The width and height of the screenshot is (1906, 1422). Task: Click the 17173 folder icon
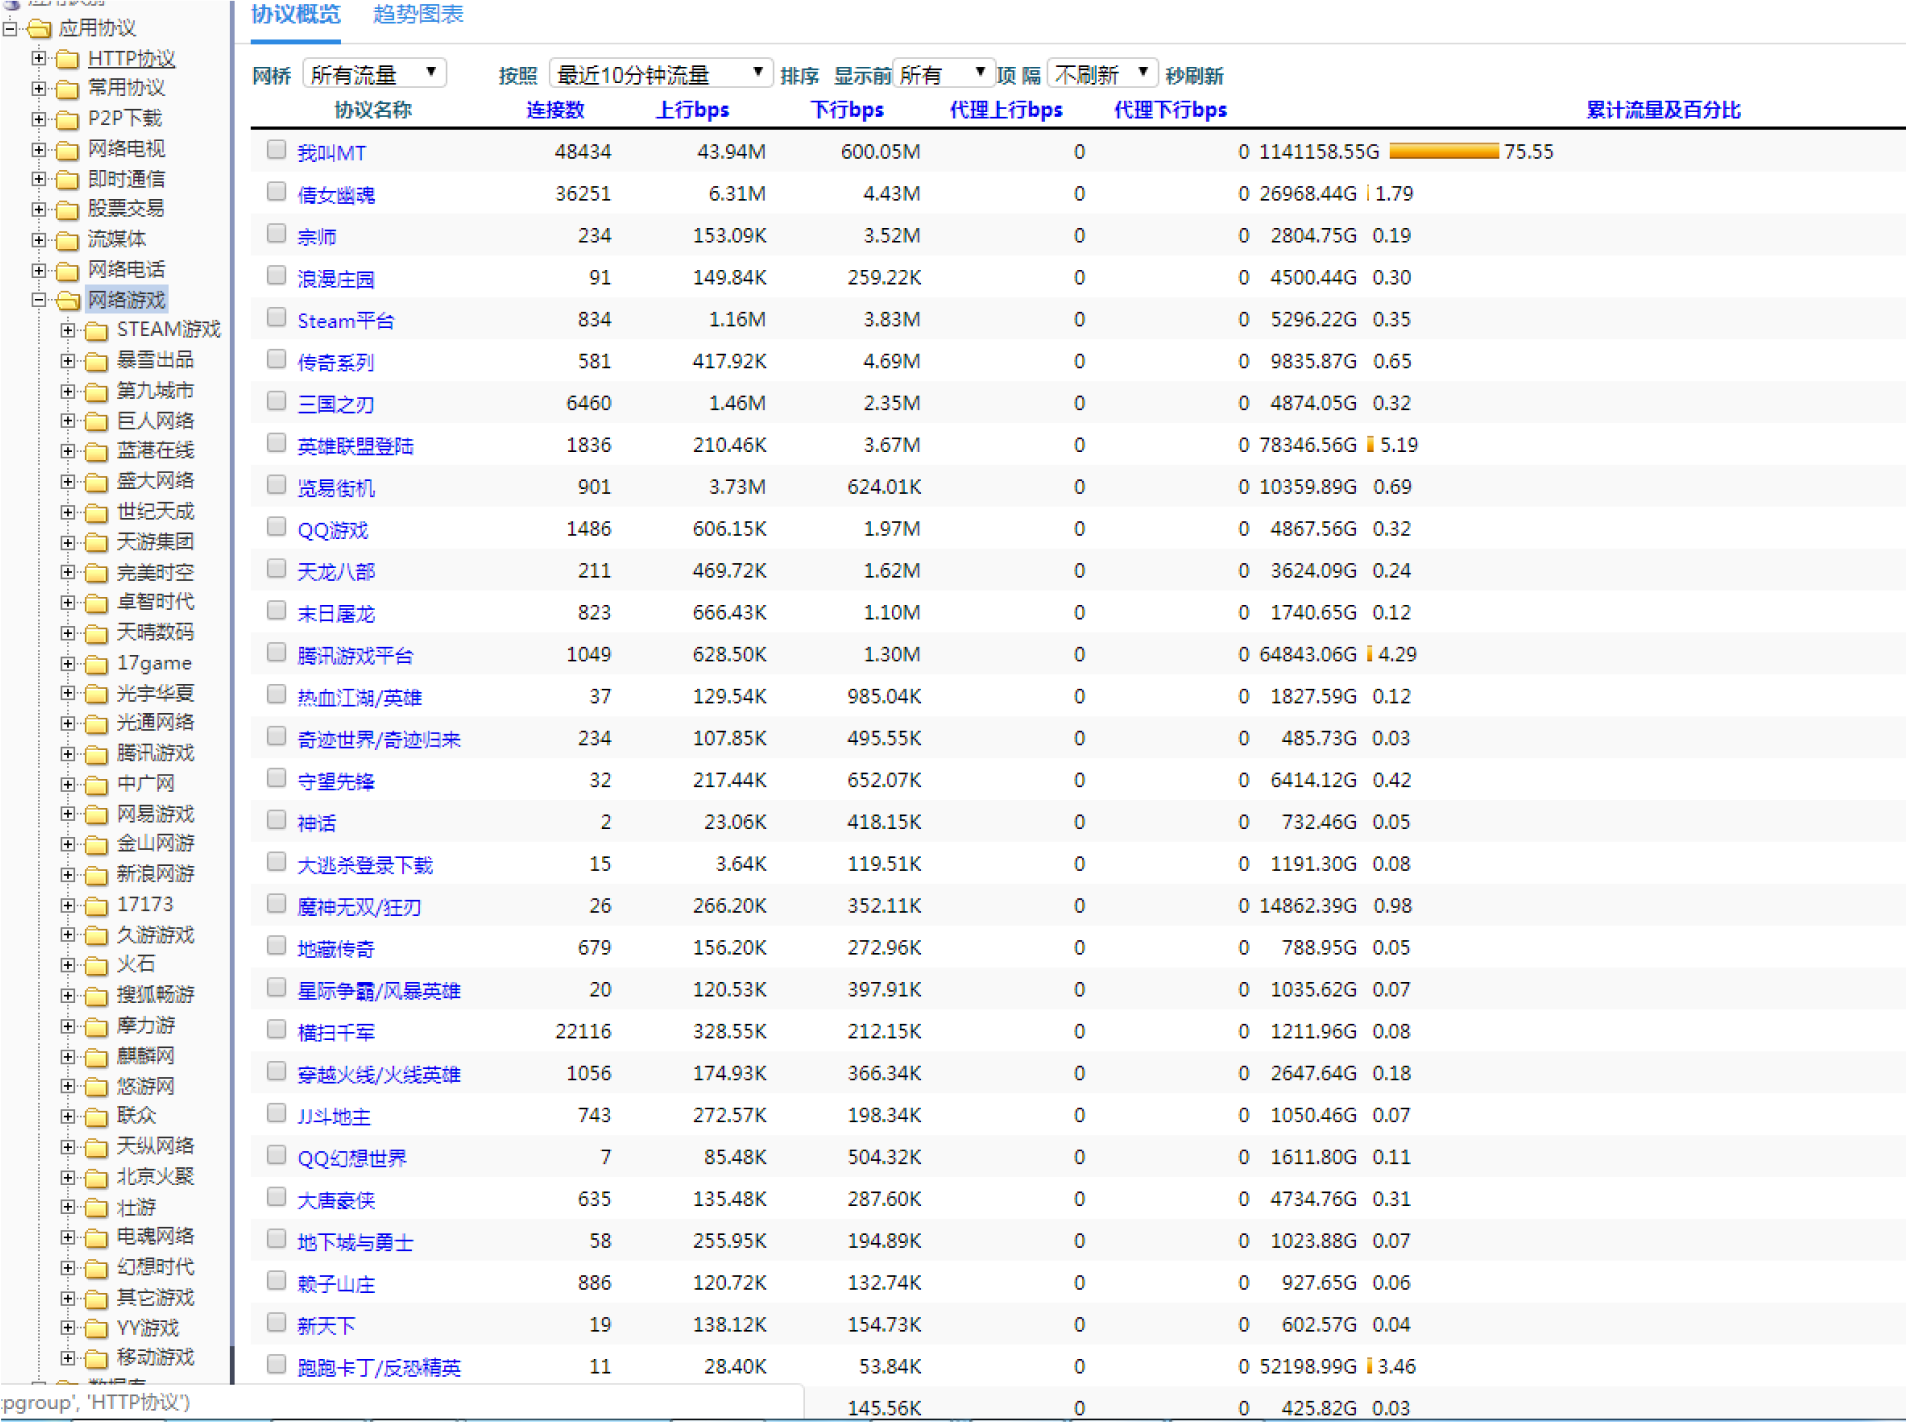(x=96, y=906)
